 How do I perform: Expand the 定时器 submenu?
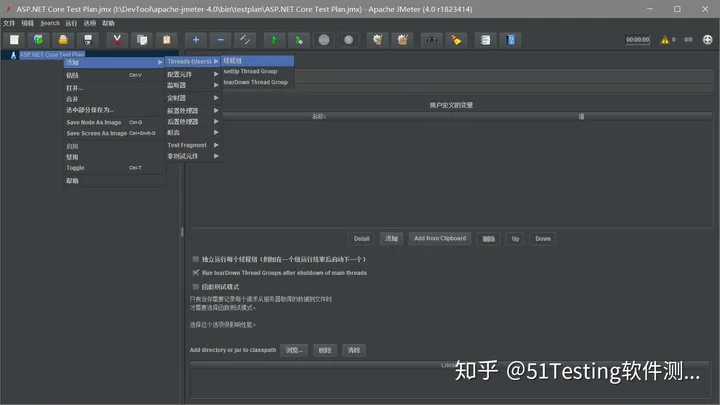193,98
